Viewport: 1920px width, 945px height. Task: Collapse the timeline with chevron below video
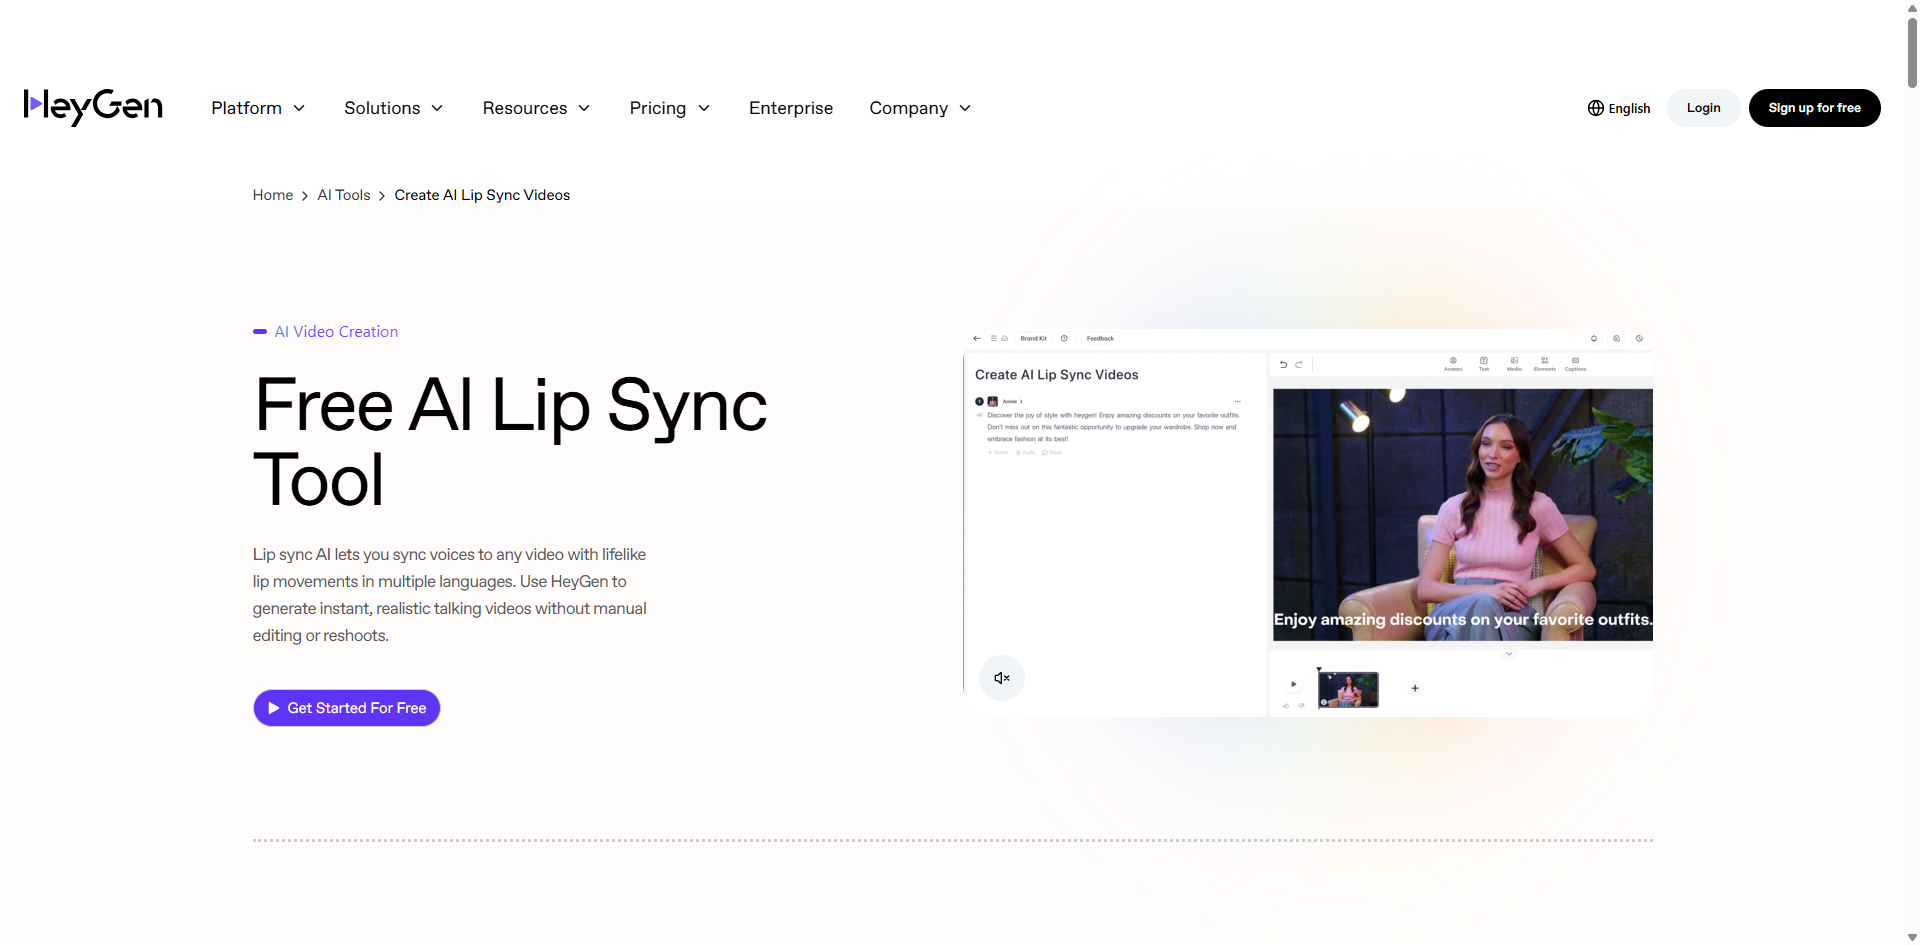(1509, 654)
